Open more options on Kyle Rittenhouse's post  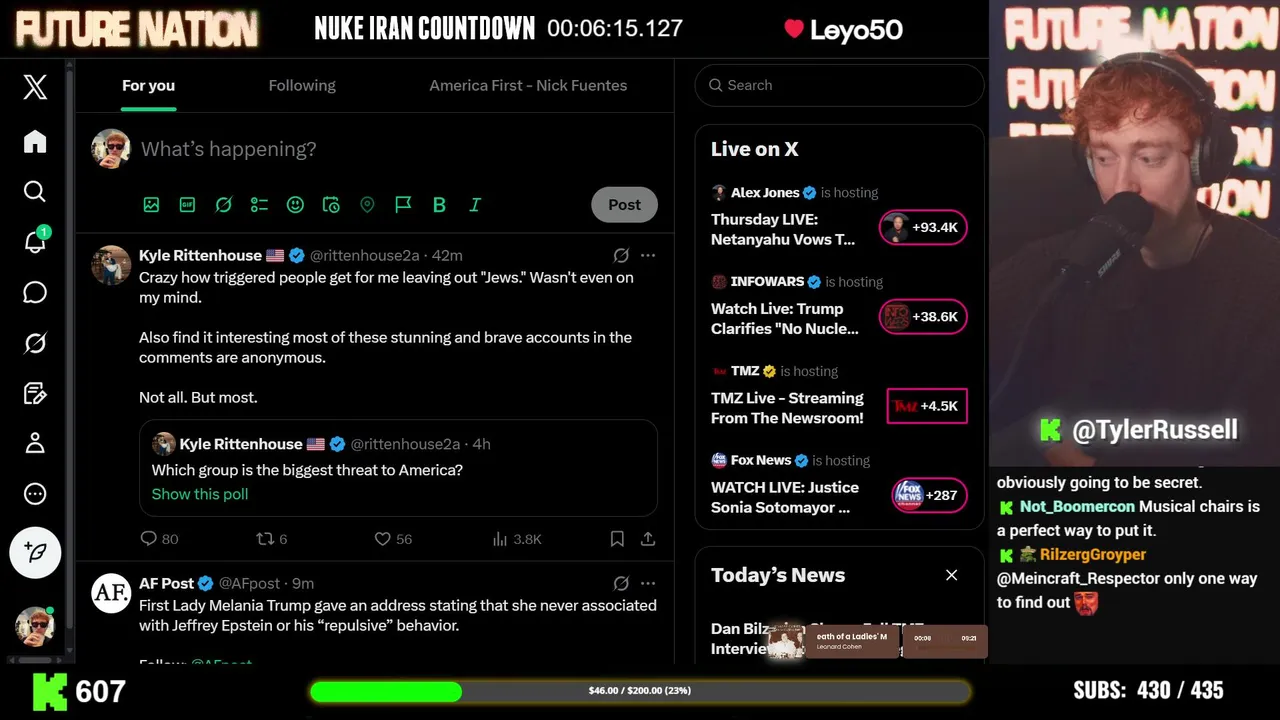[x=648, y=255]
